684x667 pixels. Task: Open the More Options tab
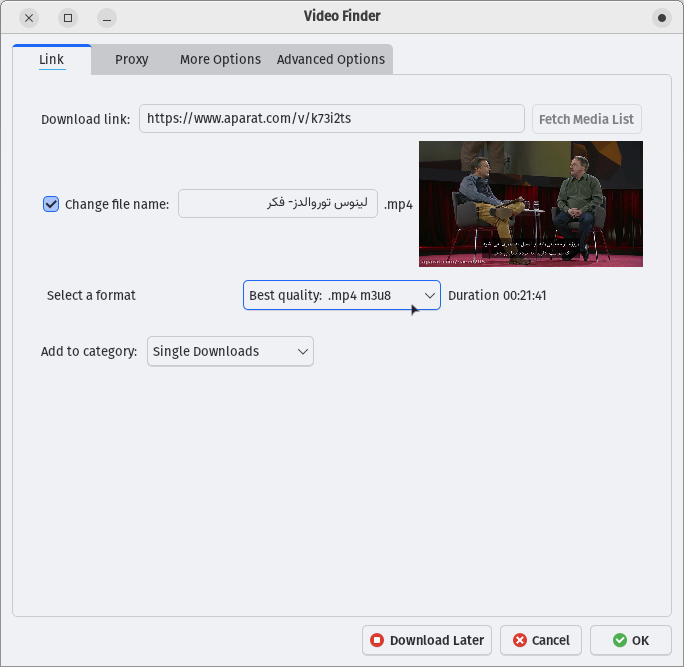pos(220,59)
